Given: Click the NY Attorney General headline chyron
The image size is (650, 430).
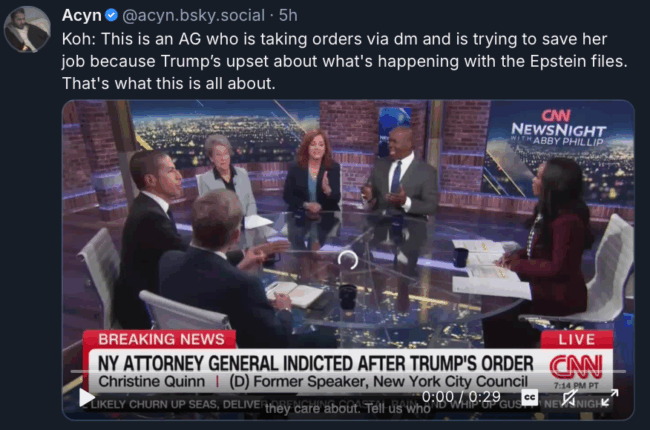Looking at the screenshot, I should tap(315, 363).
